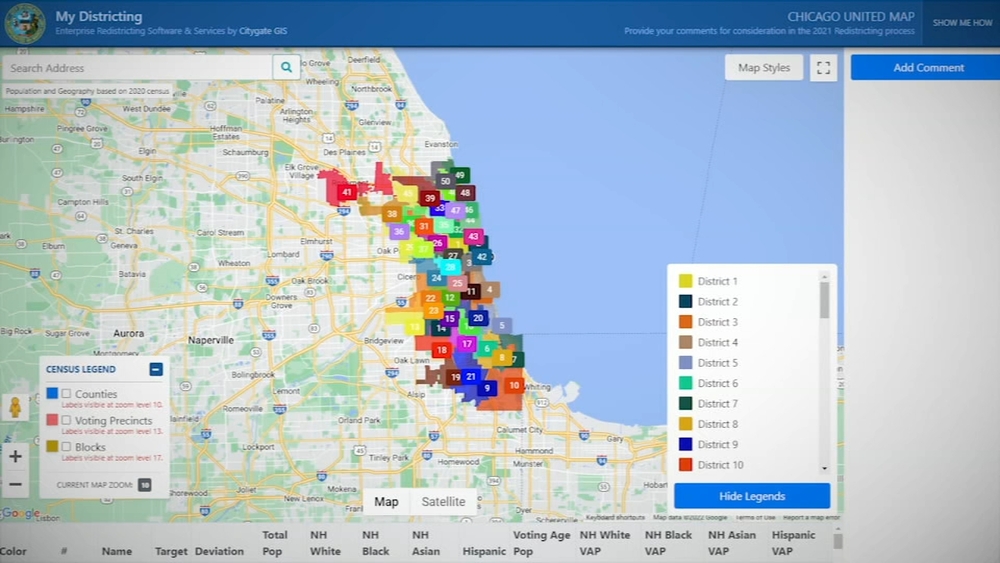Screen dimensions: 1000x563
Task: Select district 48 map marker
Action: (465, 193)
